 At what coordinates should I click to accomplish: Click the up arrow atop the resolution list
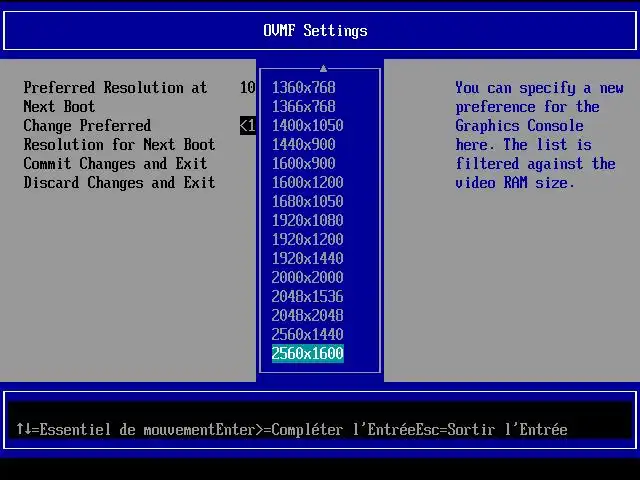(x=323, y=68)
